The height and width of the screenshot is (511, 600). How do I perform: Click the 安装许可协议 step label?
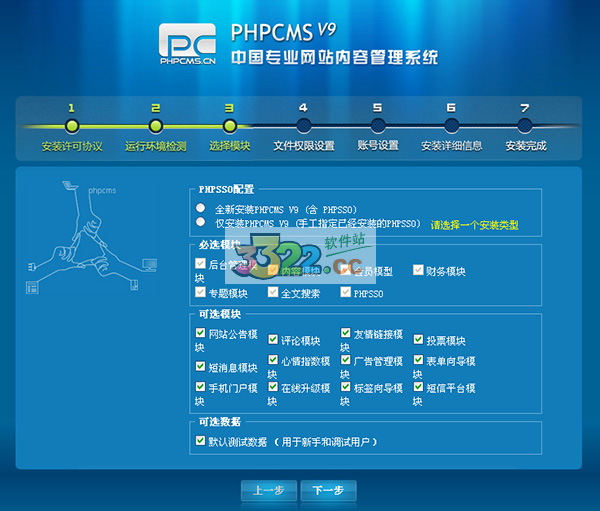coord(72,146)
